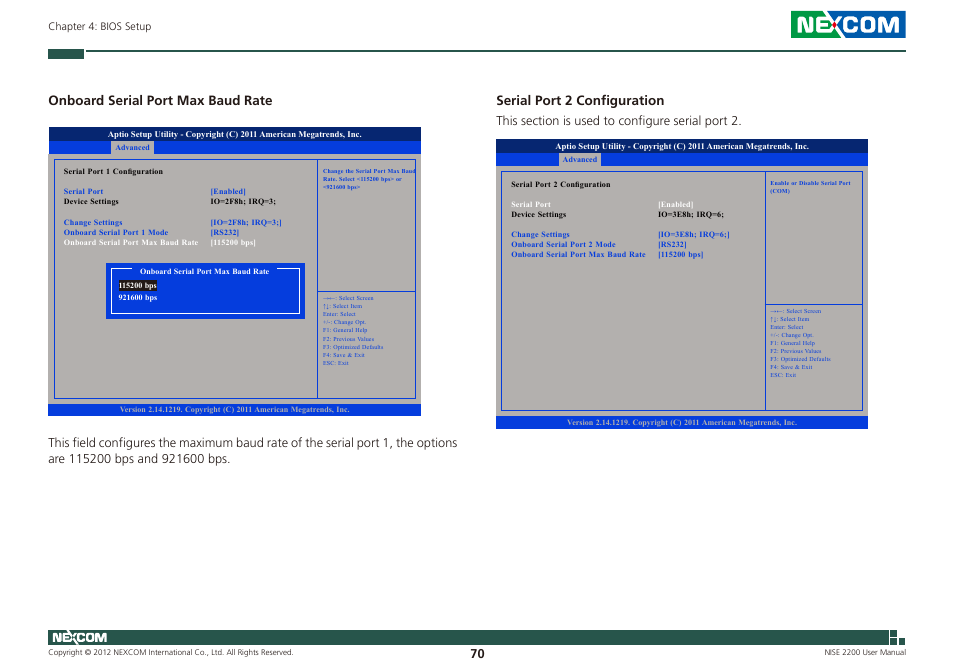The height and width of the screenshot is (672, 954).
Task: Select Change Settings in Serial Port 1 screen
Action: click(93, 222)
